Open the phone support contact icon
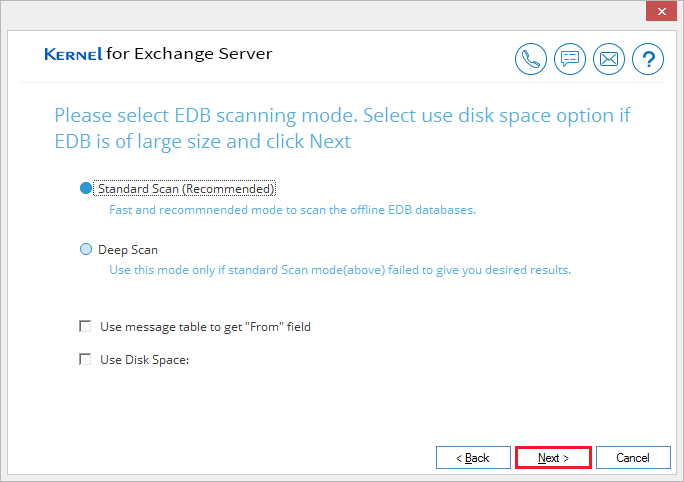This screenshot has height=482, width=684. pos(530,59)
